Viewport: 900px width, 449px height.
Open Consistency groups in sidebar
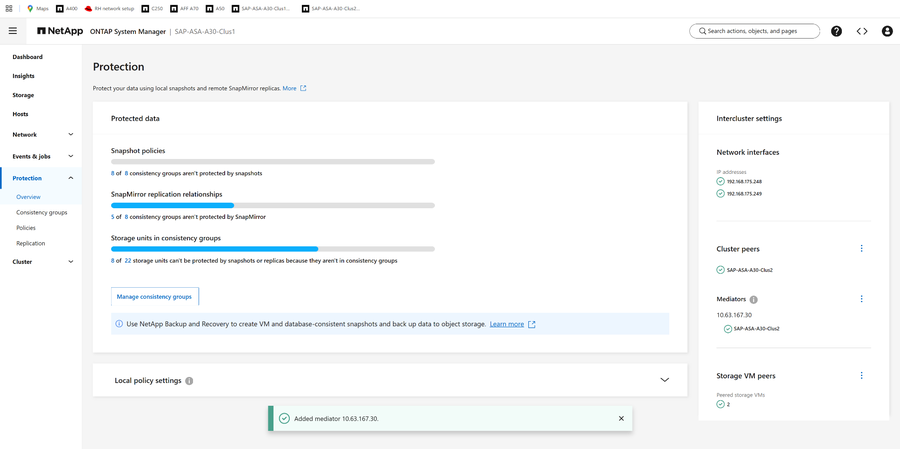(x=42, y=212)
